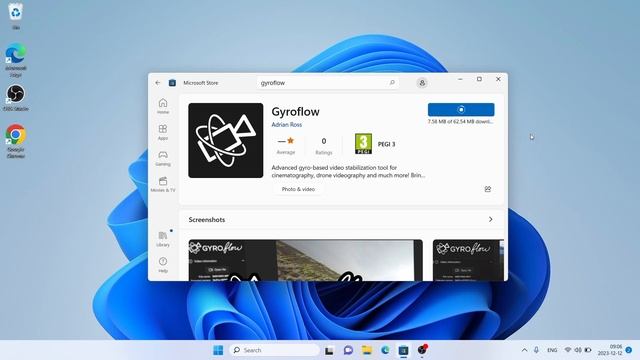Open Edge from the taskbar
This screenshot has width=640, height=360.
pyautogui.click(x=385, y=350)
